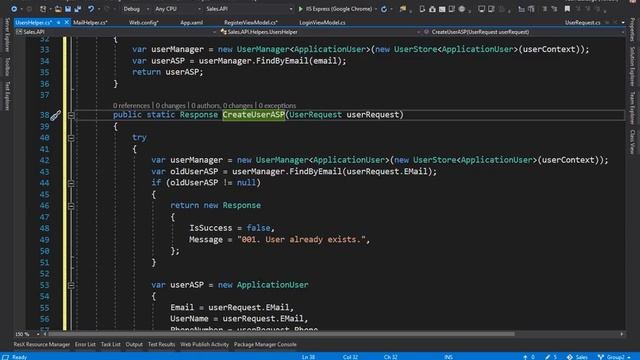
Task: Open the IIS Express browser target dropdown arrow
Action: [x=376, y=9]
